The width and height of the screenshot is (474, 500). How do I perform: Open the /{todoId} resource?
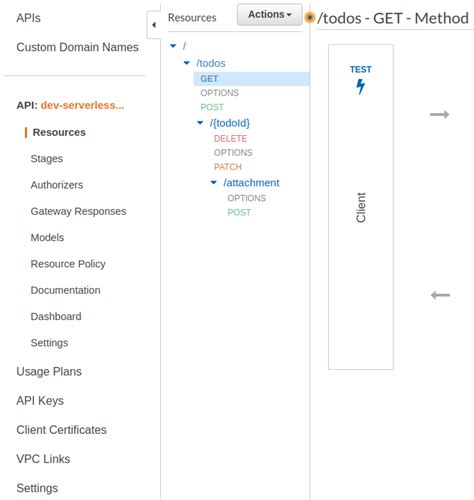pyautogui.click(x=230, y=123)
